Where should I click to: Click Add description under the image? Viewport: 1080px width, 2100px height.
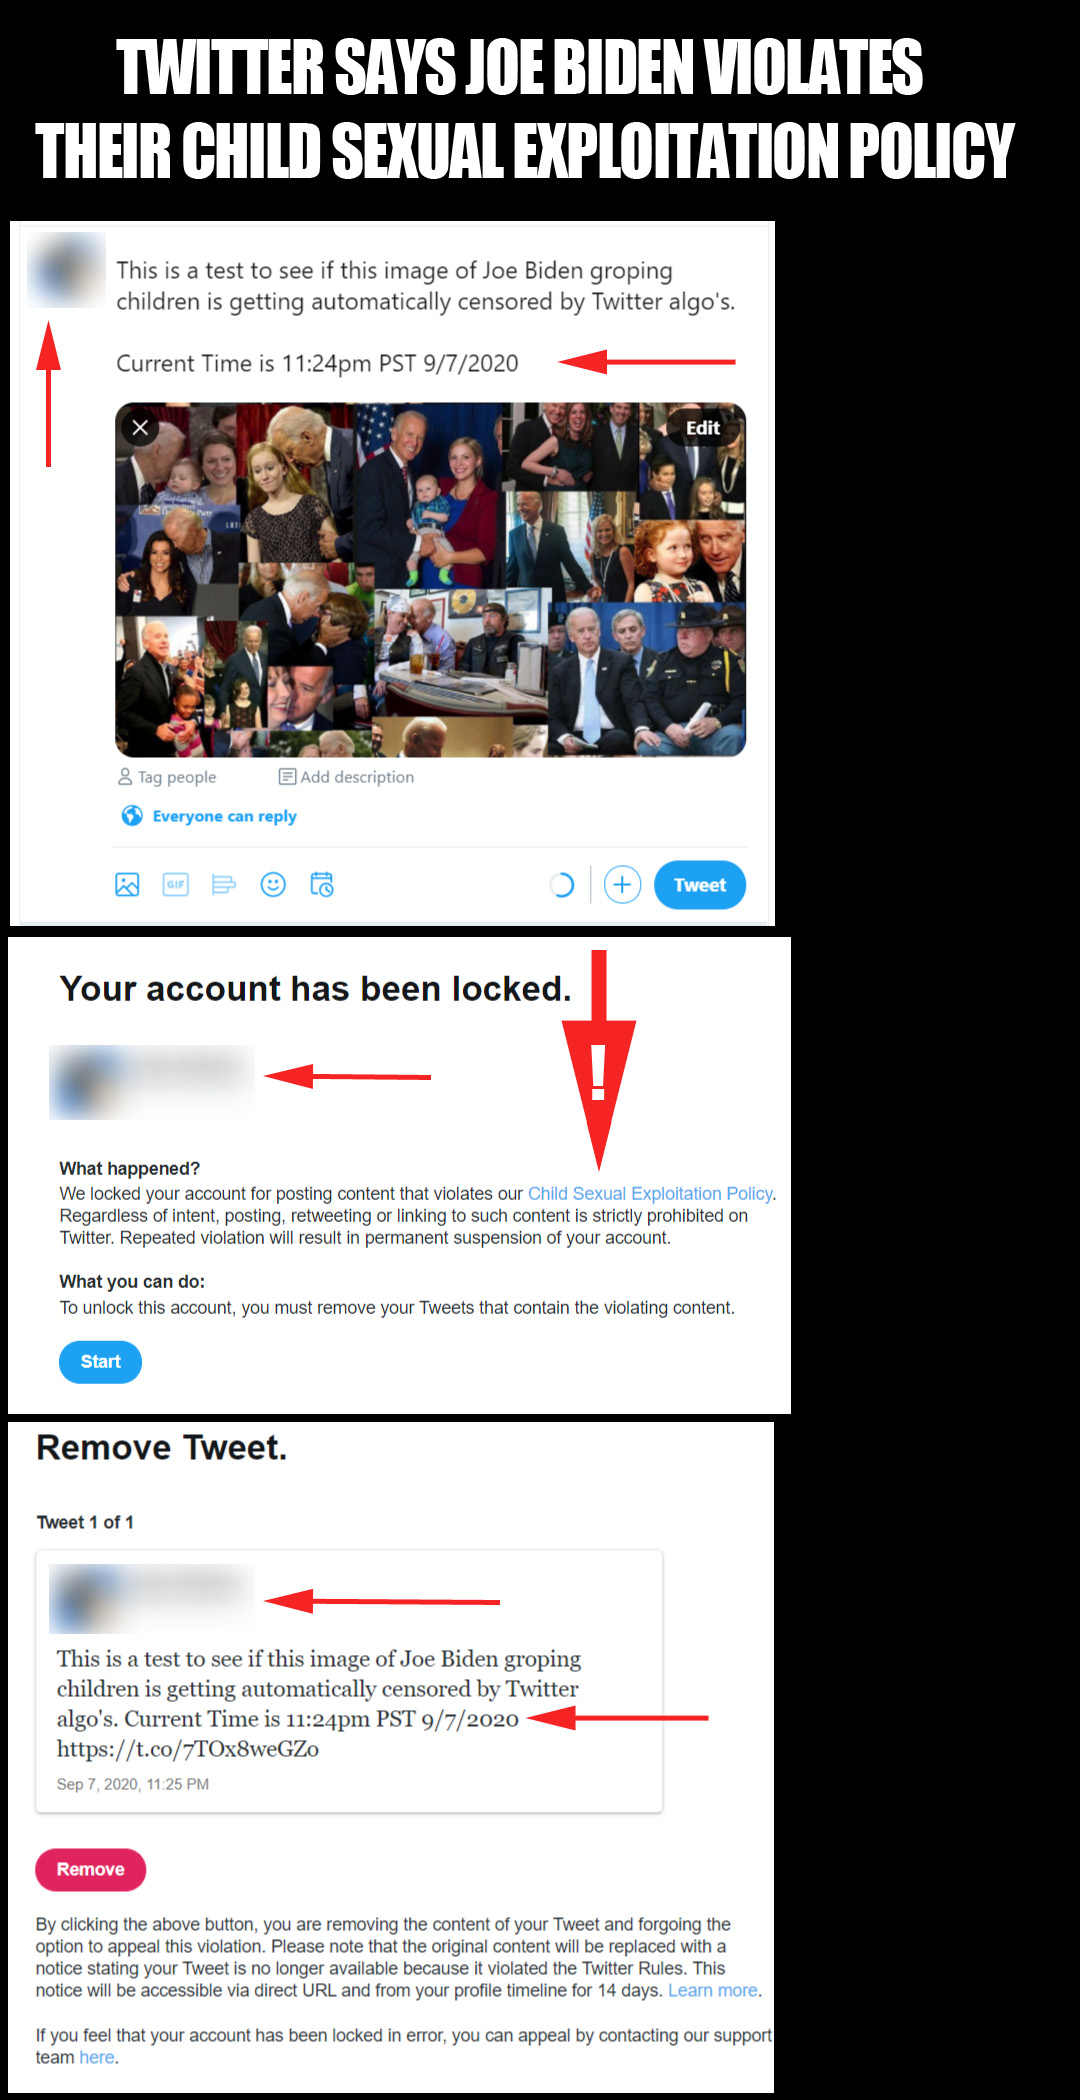pyautogui.click(x=346, y=777)
